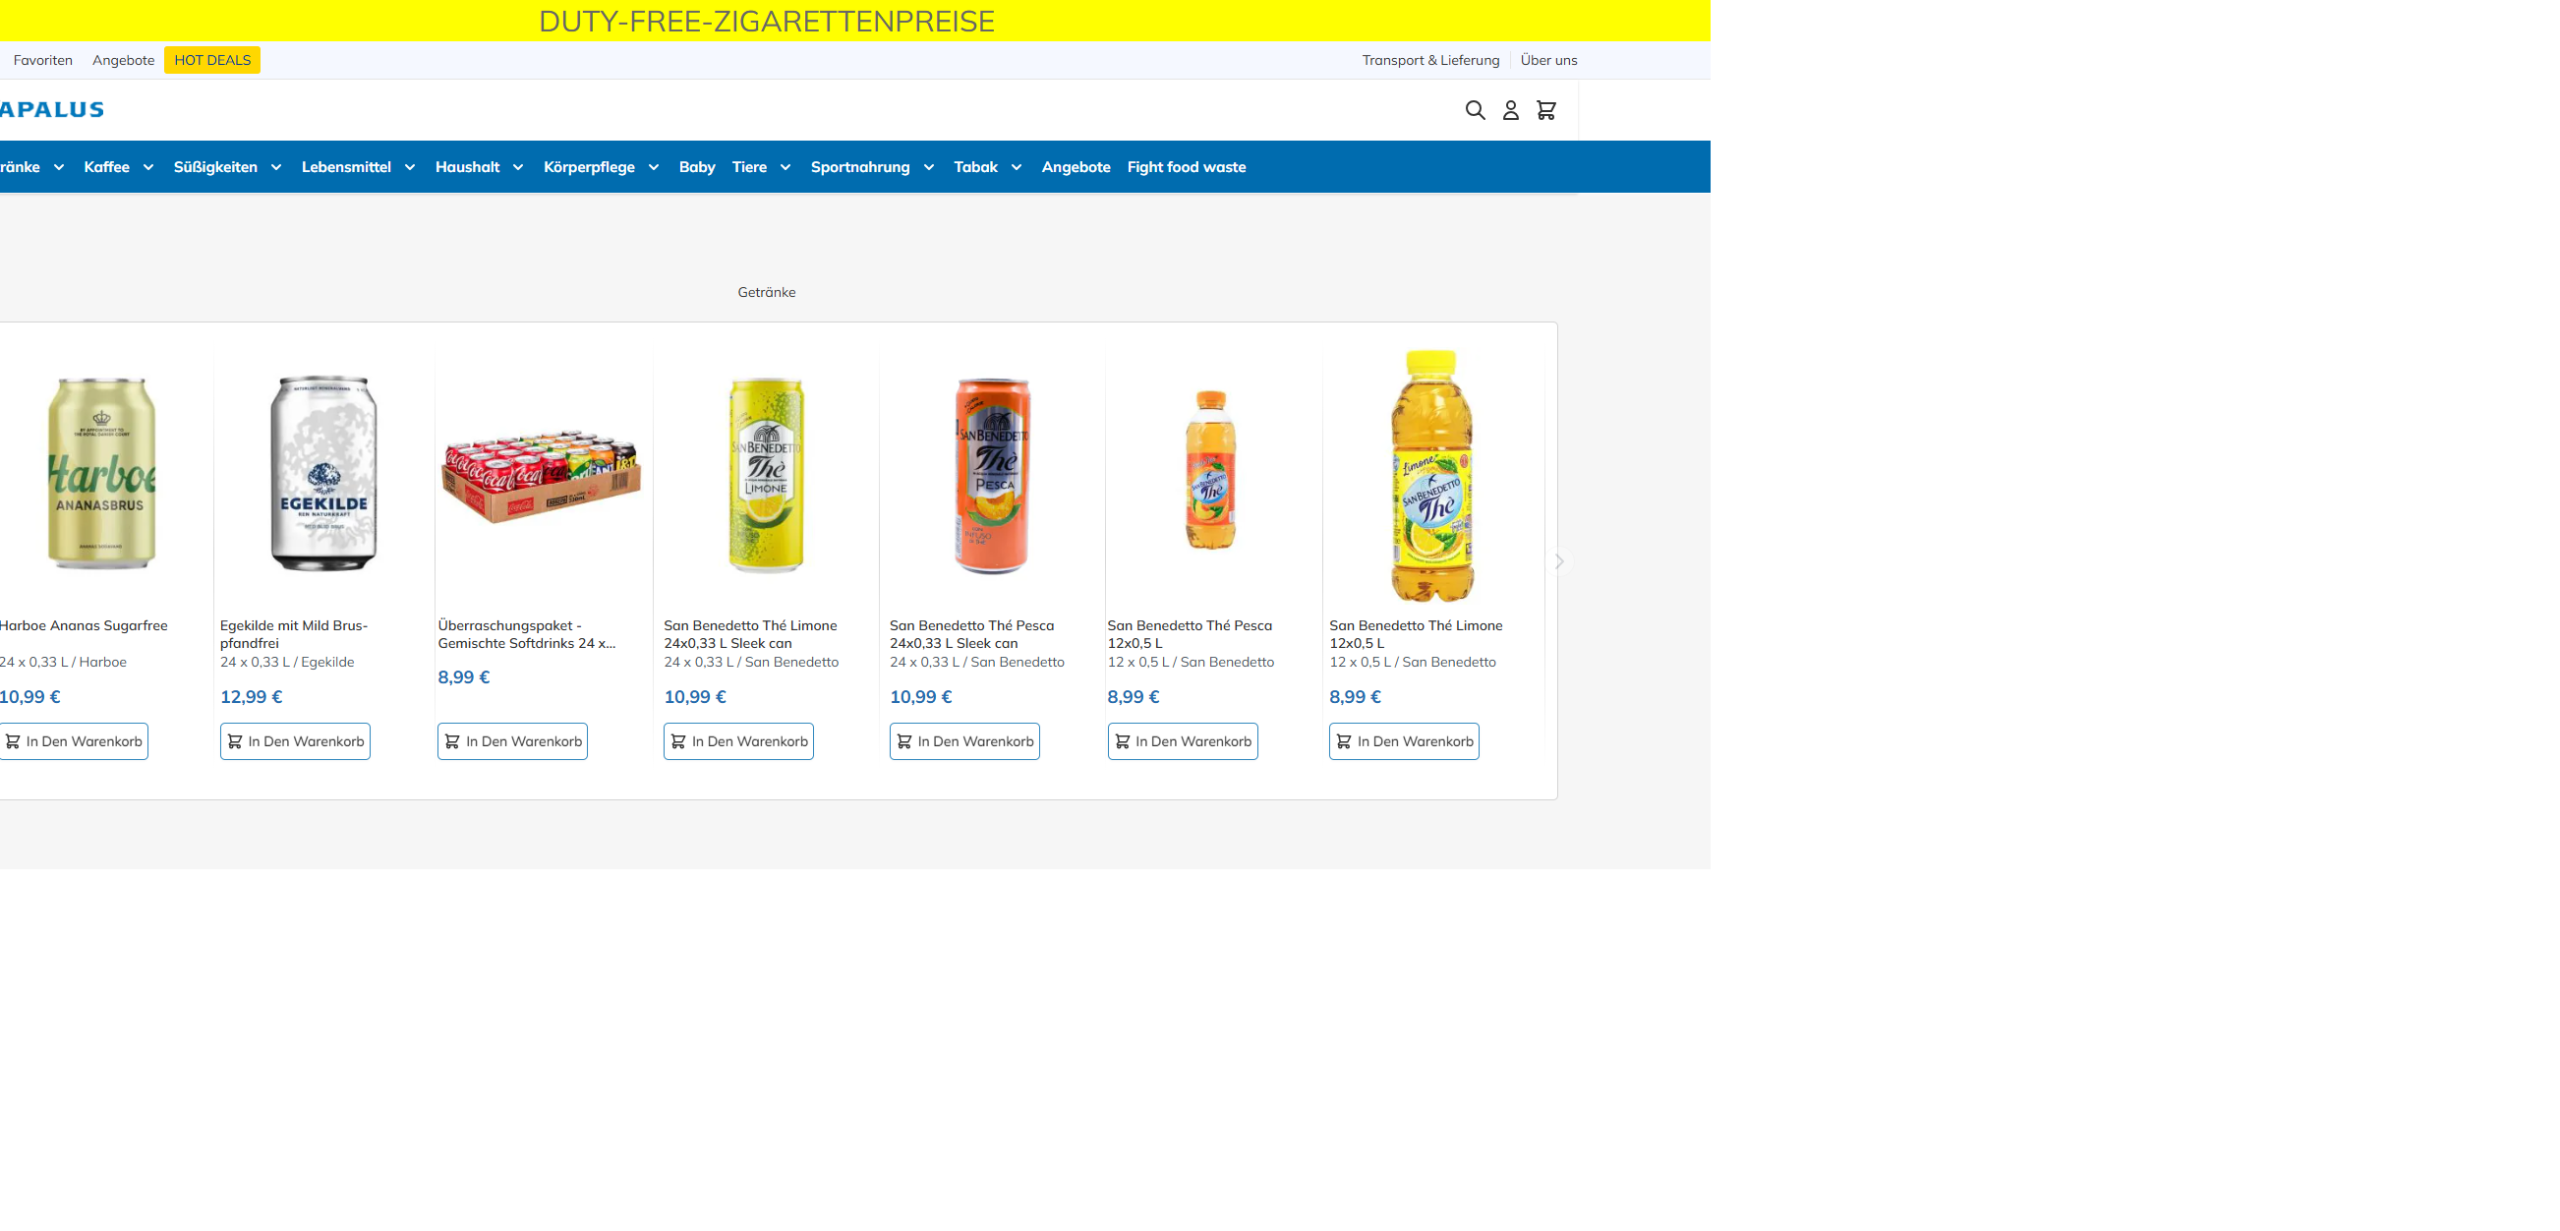Click next arrow of the Getränke carousel
2560x1231 pixels.
click(1558, 561)
